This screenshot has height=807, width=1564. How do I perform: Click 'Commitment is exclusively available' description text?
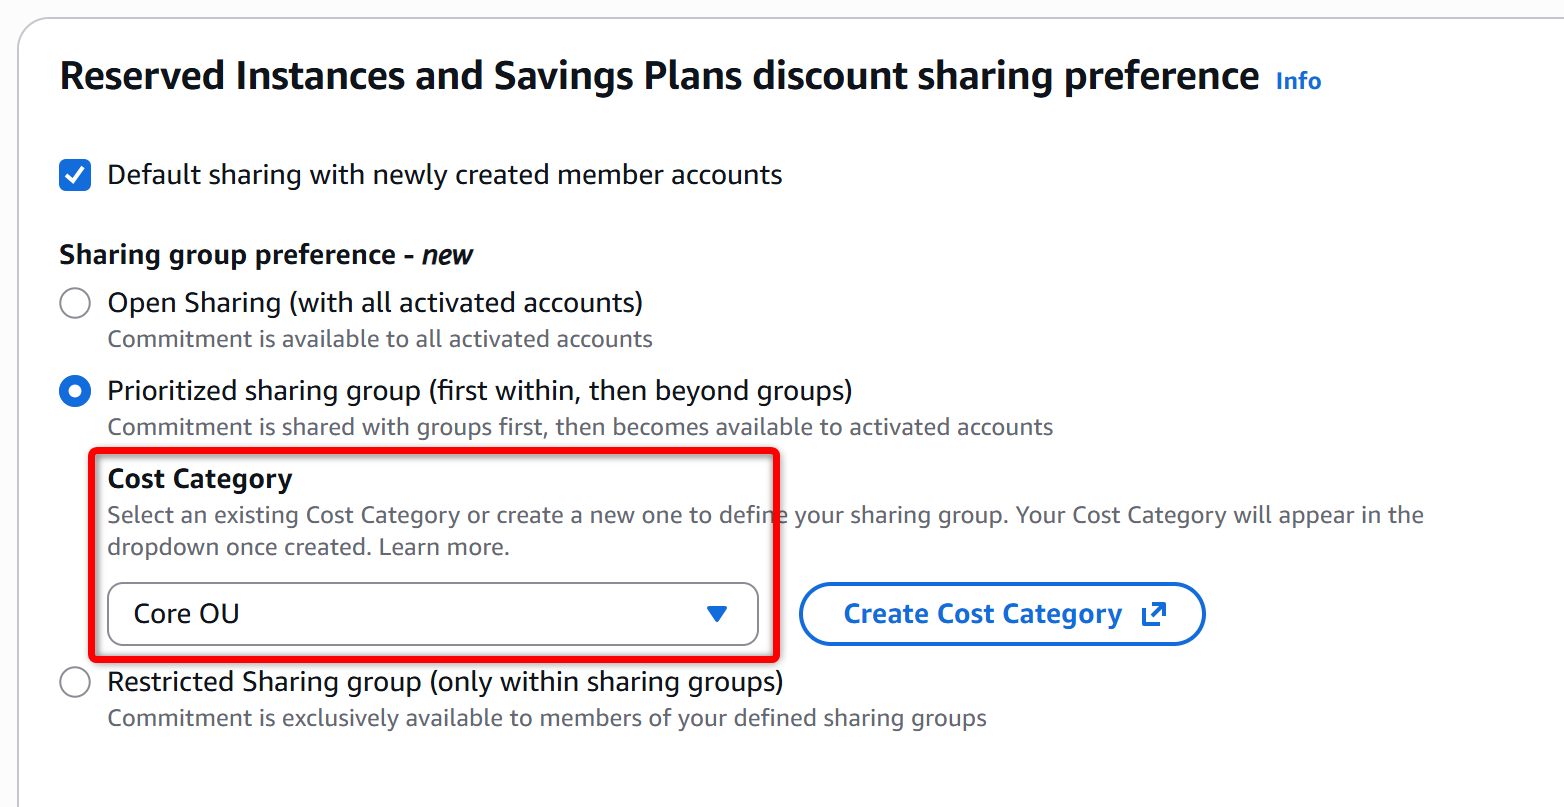pos(547,718)
